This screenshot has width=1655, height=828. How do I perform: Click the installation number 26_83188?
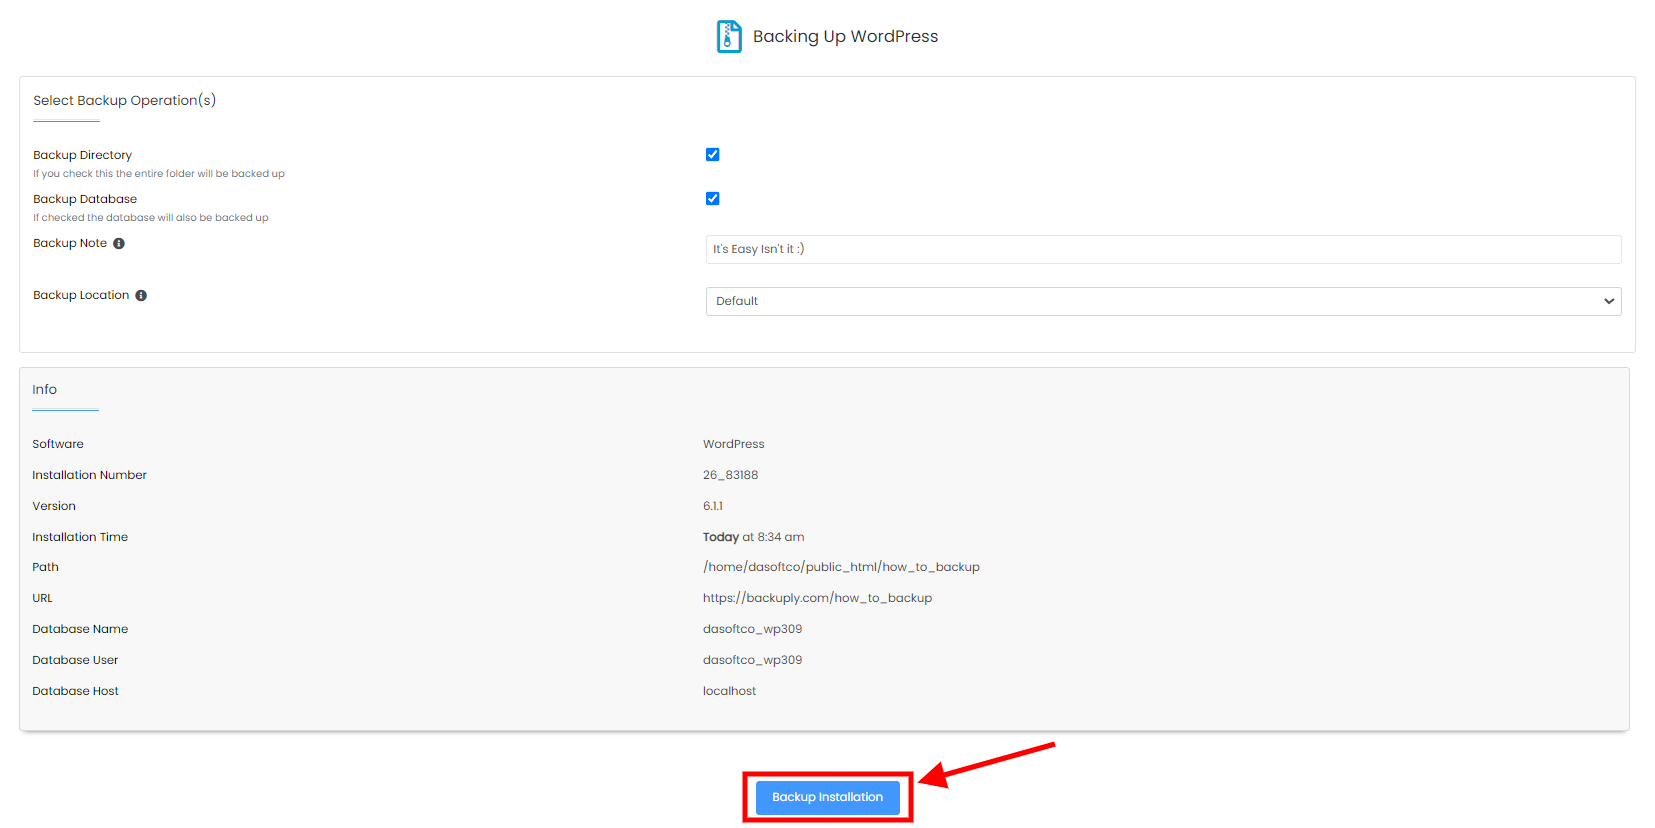pyautogui.click(x=730, y=475)
